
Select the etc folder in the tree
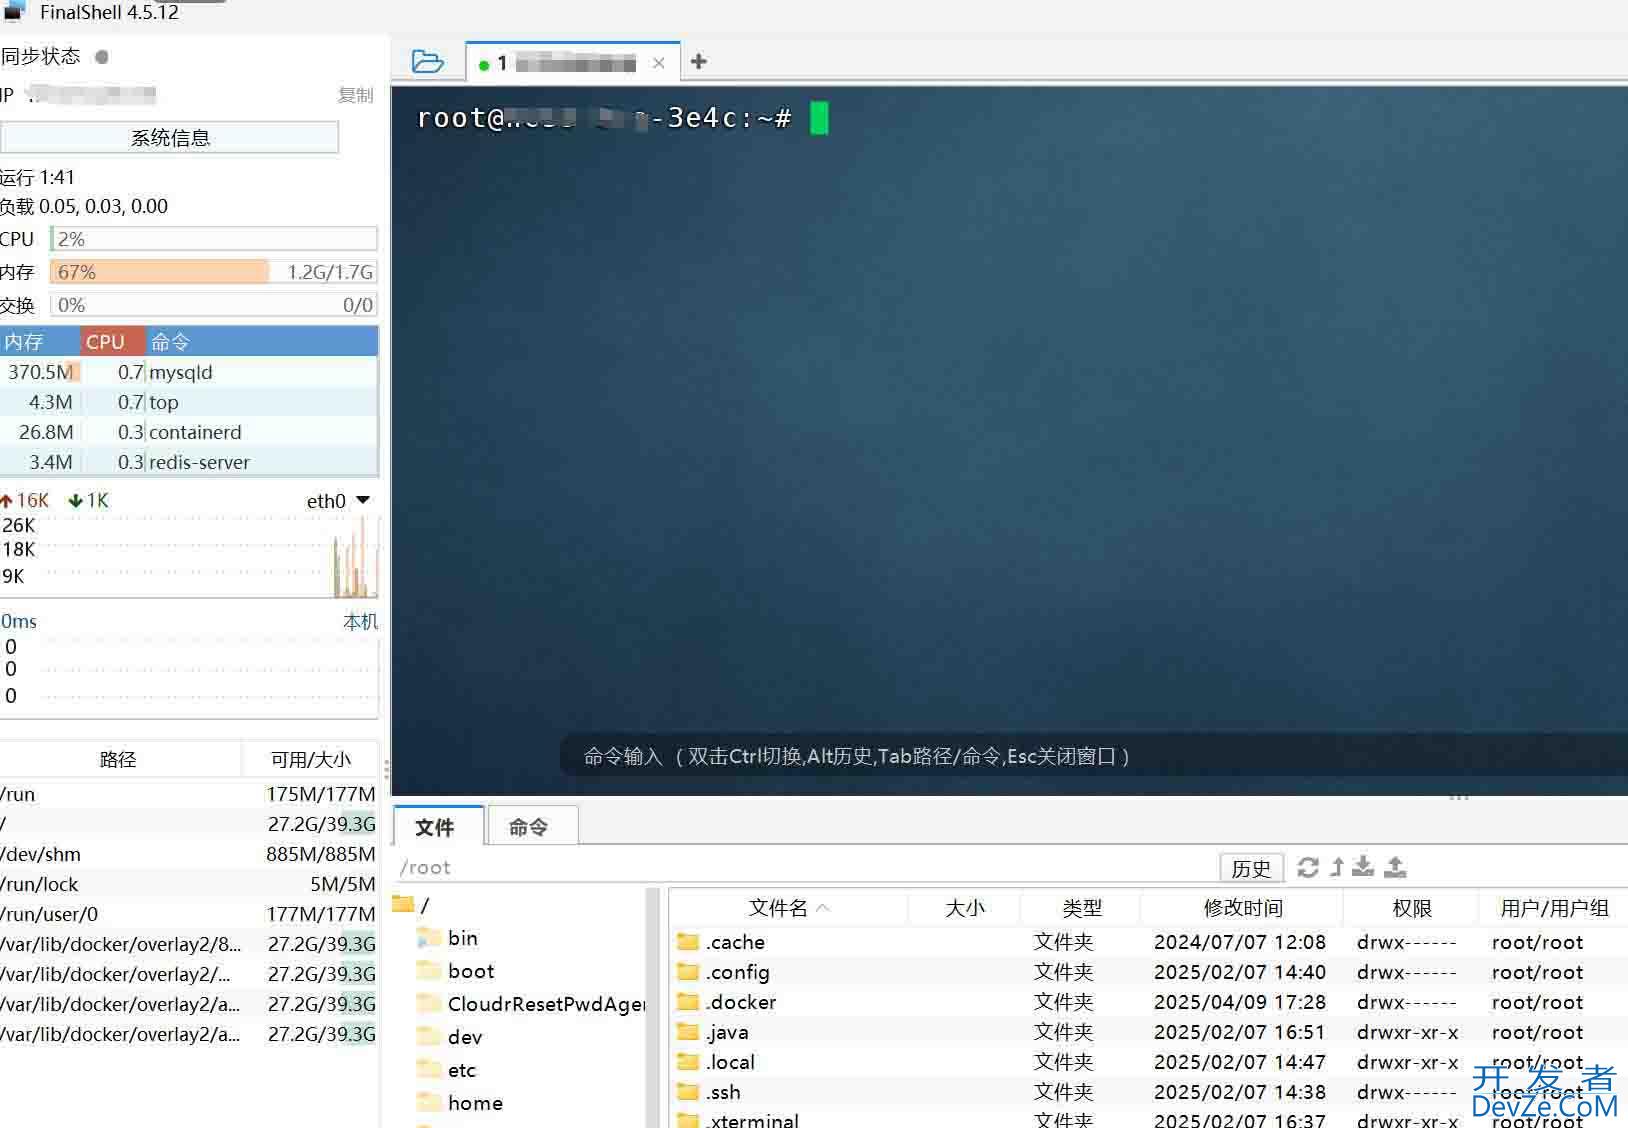tap(461, 1070)
